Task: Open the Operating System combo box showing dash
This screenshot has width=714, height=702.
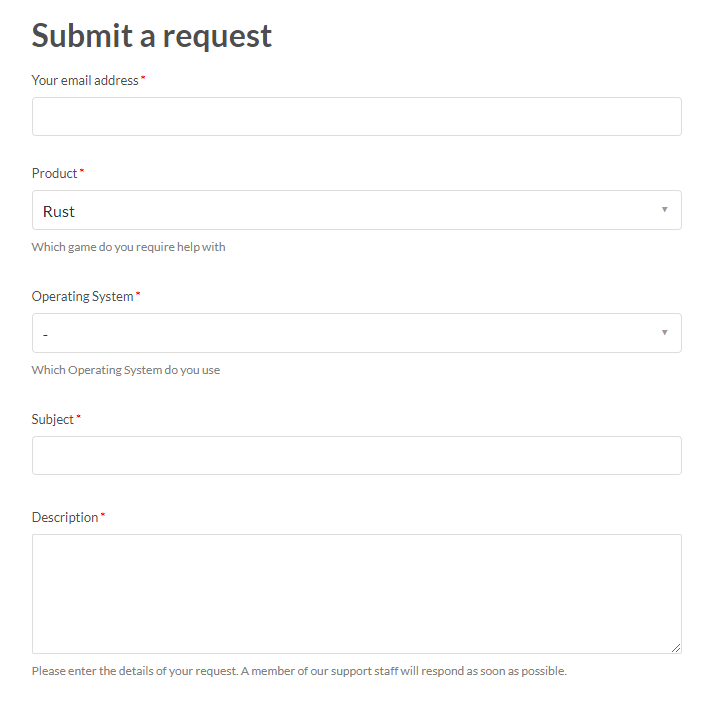Action: (357, 333)
